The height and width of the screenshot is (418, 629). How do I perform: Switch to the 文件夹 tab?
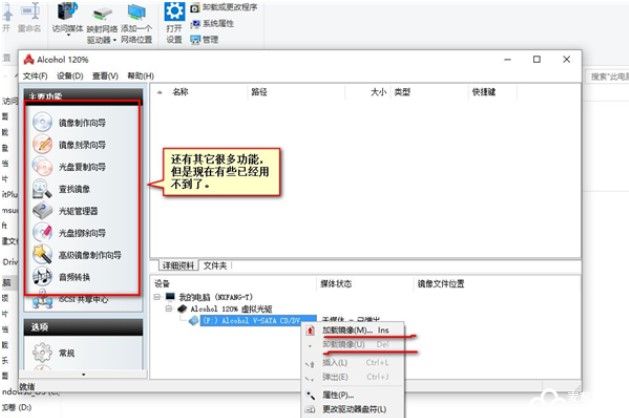(215, 266)
